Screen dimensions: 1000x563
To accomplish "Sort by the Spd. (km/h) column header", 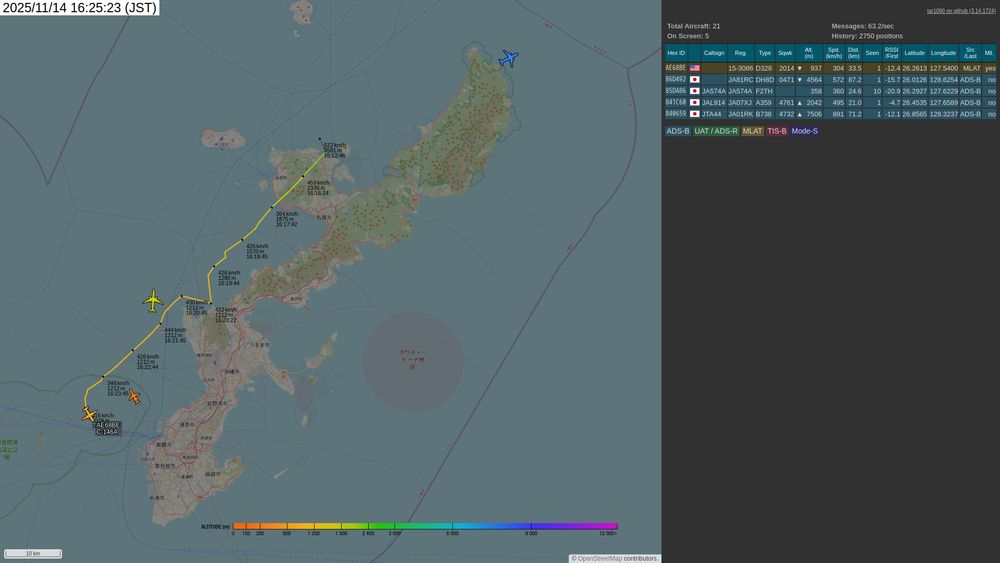I will point(834,53).
